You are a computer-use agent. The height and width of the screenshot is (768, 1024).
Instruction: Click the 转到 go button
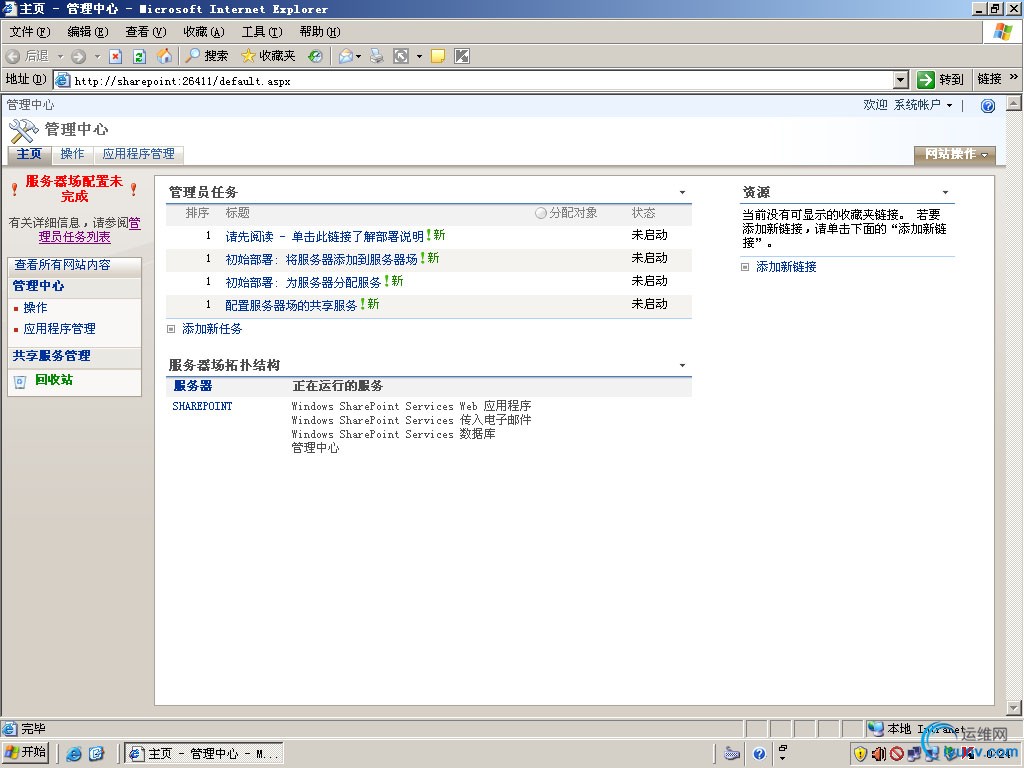coord(940,80)
